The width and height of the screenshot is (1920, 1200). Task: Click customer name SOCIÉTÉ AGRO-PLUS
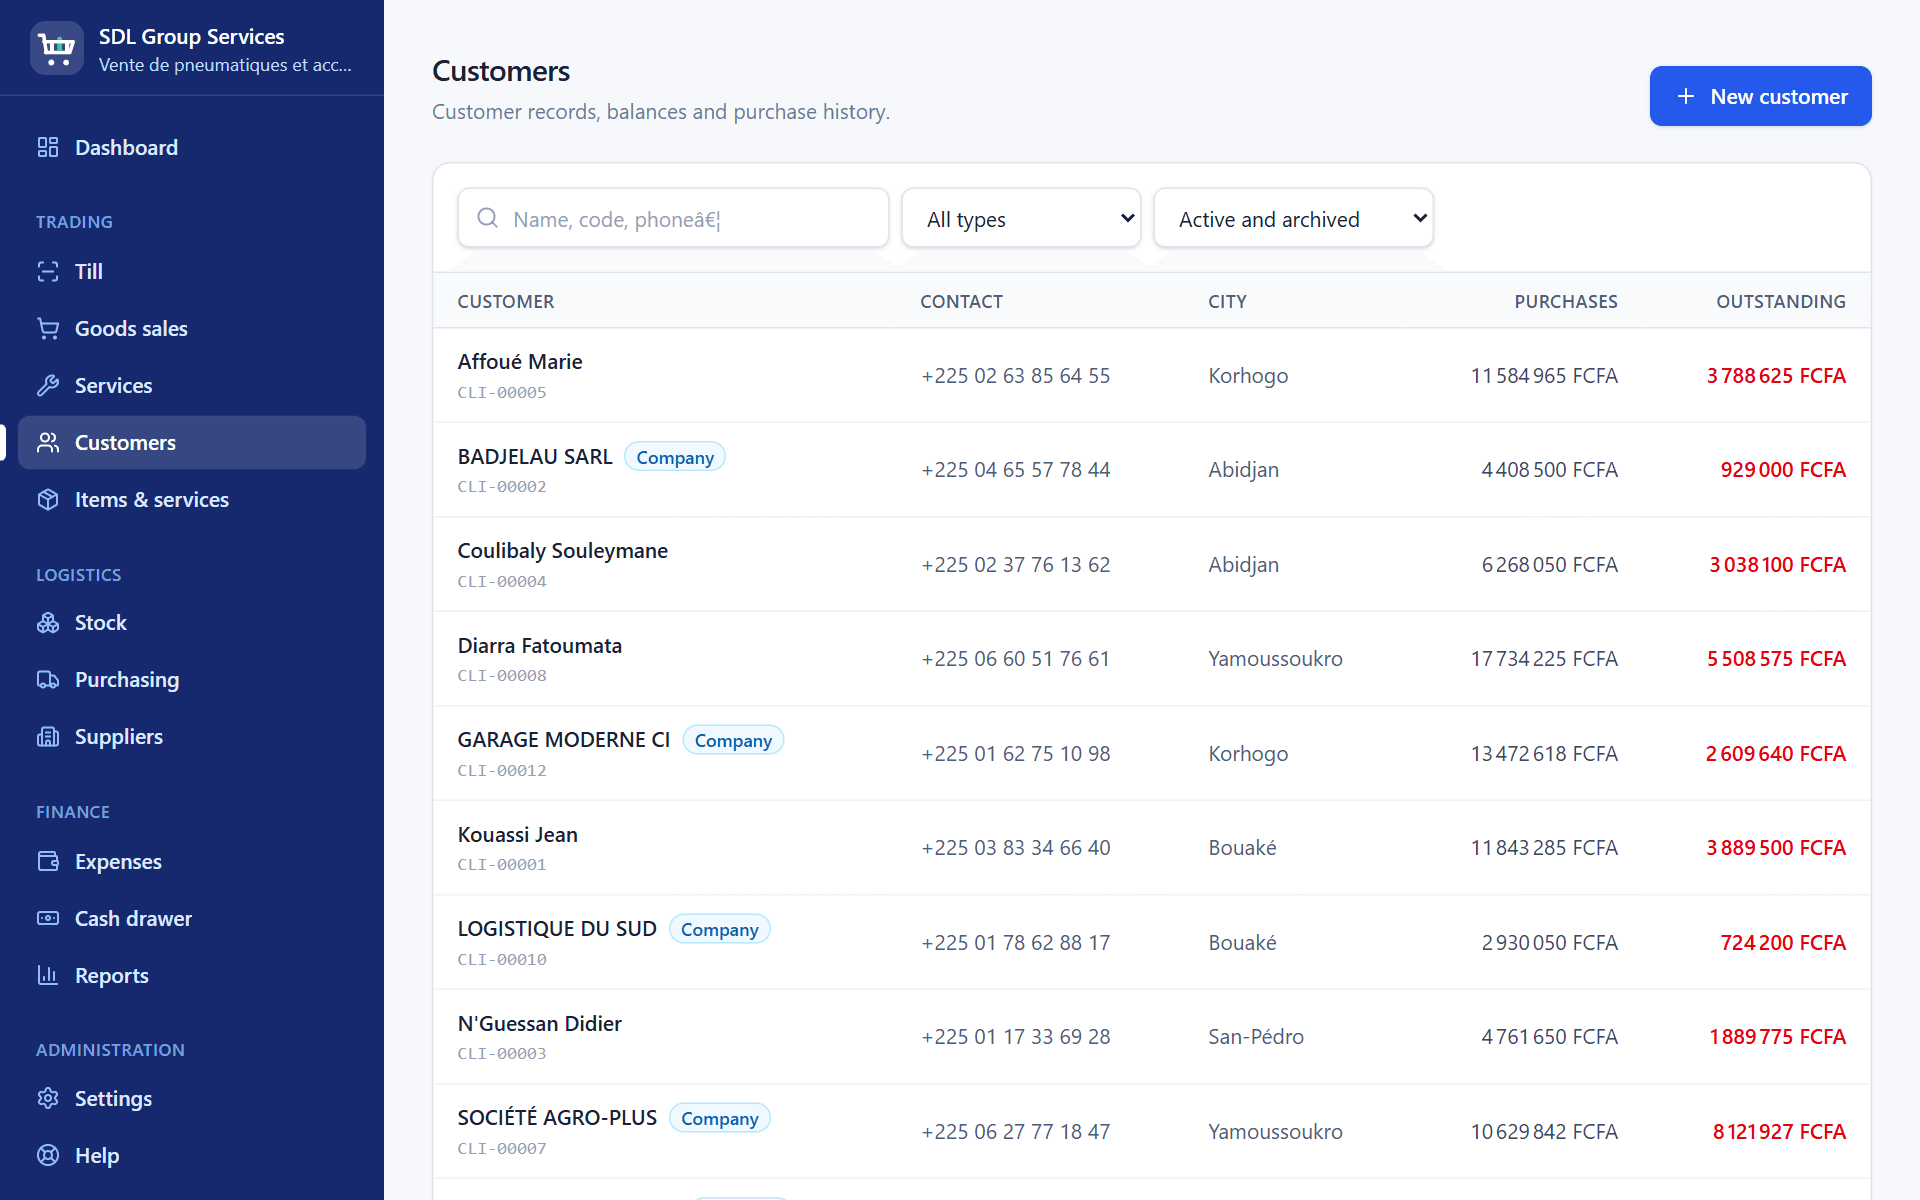pos(557,1118)
